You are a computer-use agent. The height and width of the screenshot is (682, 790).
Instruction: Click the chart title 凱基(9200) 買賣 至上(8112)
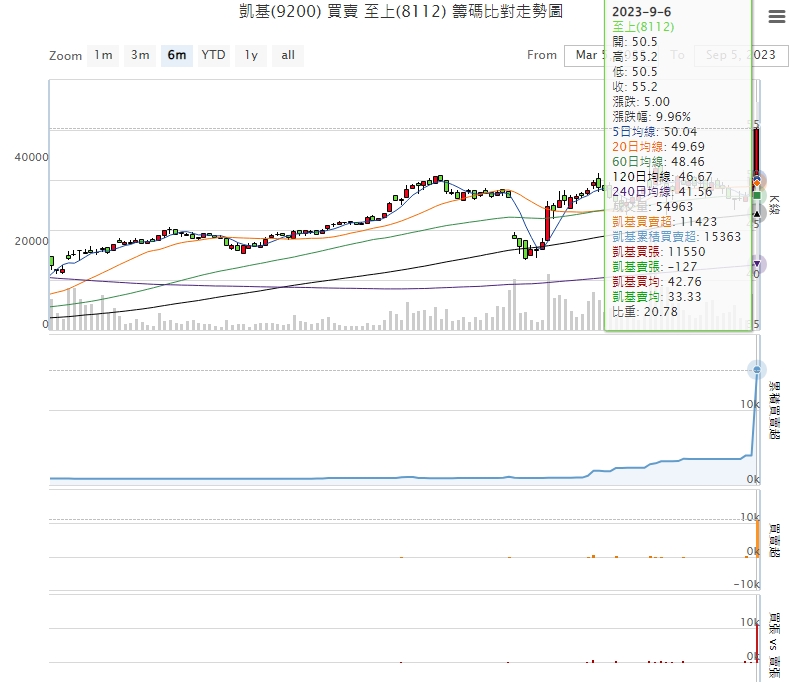pyautogui.click(x=393, y=12)
